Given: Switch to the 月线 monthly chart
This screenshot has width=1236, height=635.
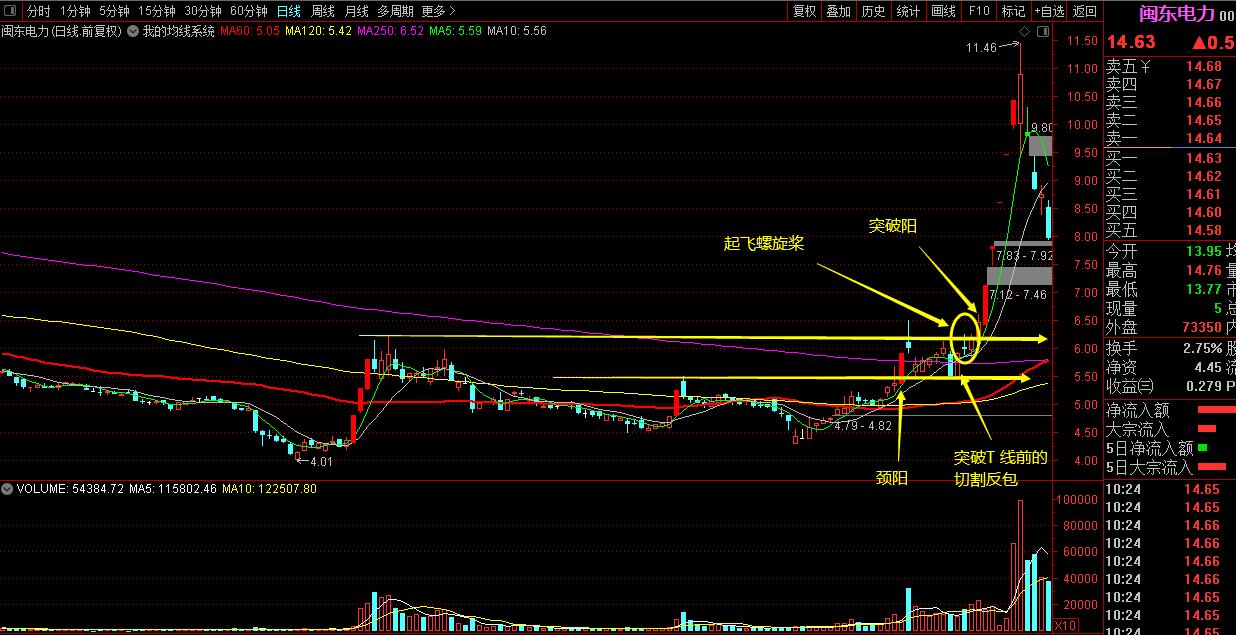Looking at the screenshot, I should click(x=356, y=12).
